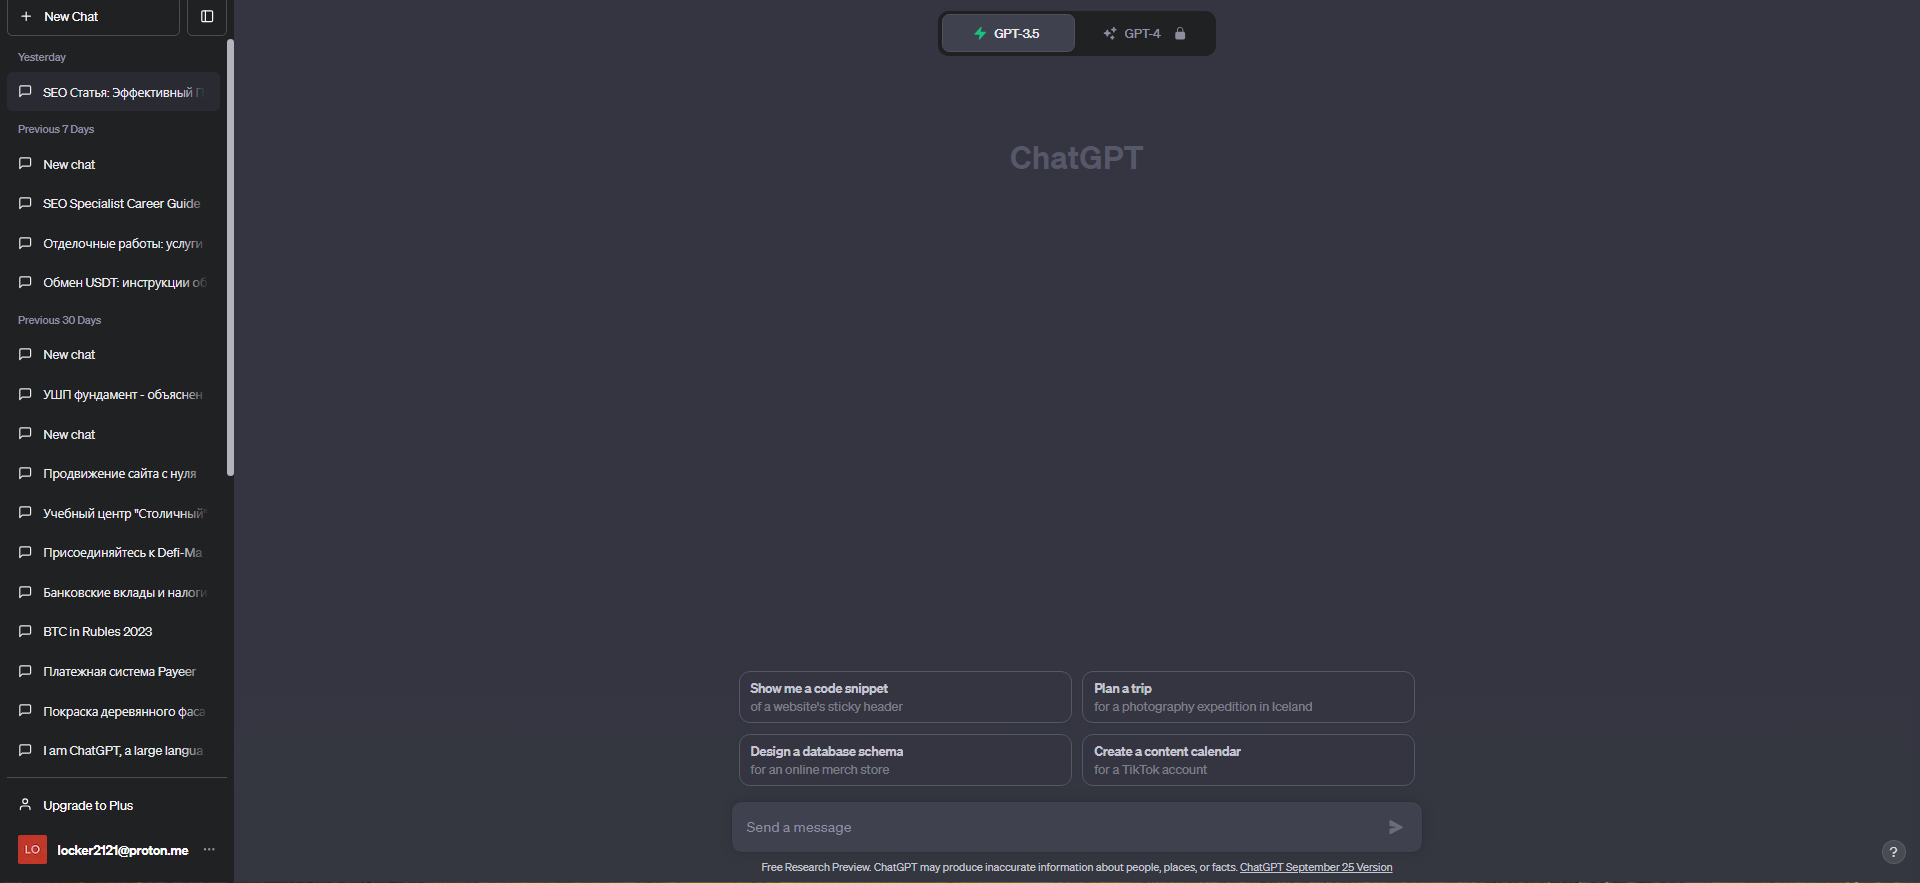Click the three-dots icon next to the account email
Image resolution: width=1920 pixels, height=883 pixels.
click(x=209, y=850)
